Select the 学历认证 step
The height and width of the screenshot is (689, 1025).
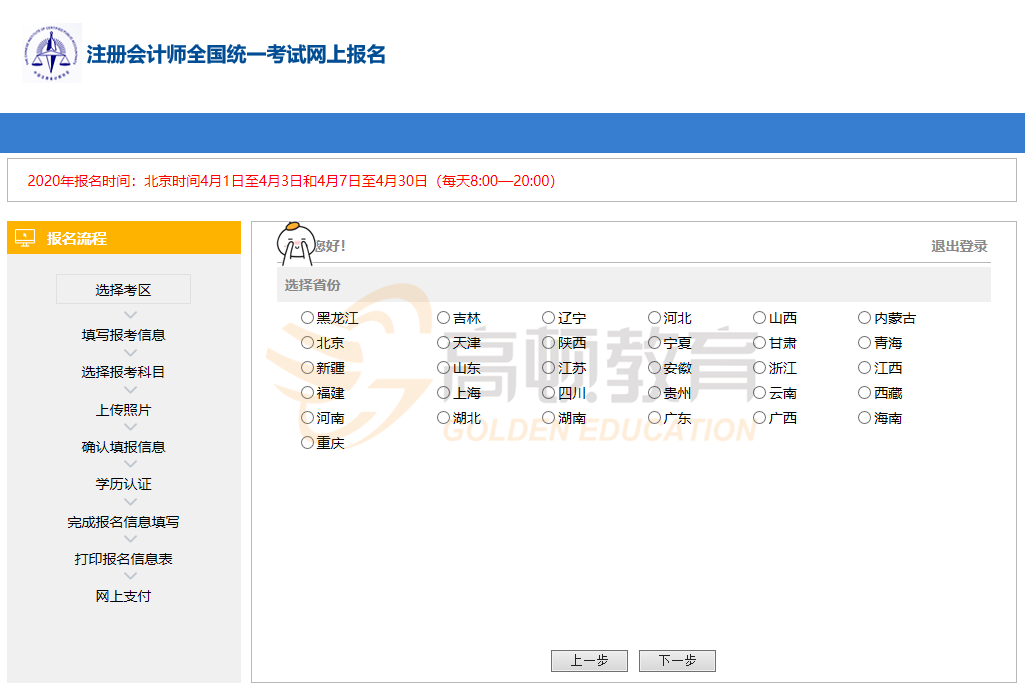click(x=123, y=484)
